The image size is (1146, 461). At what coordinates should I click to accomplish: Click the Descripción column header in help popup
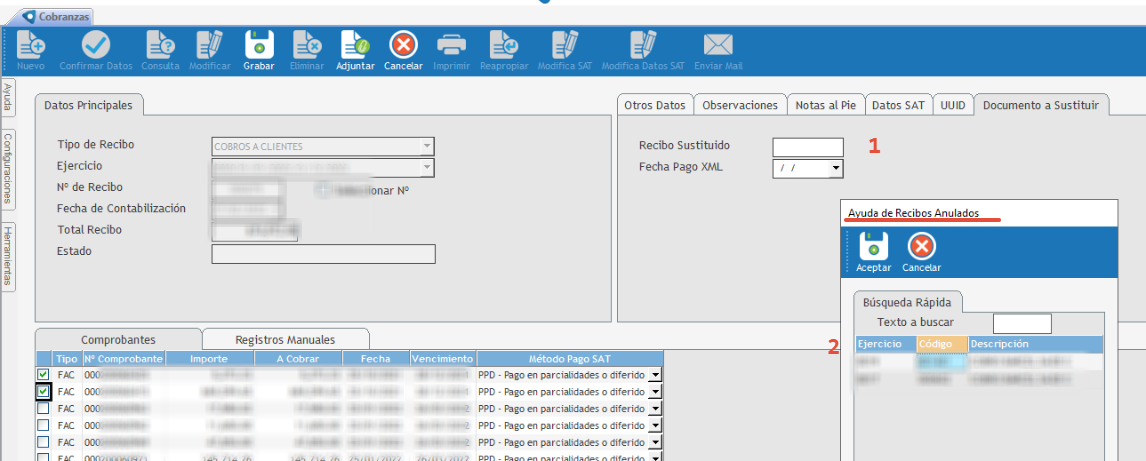(x=1036, y=344)
